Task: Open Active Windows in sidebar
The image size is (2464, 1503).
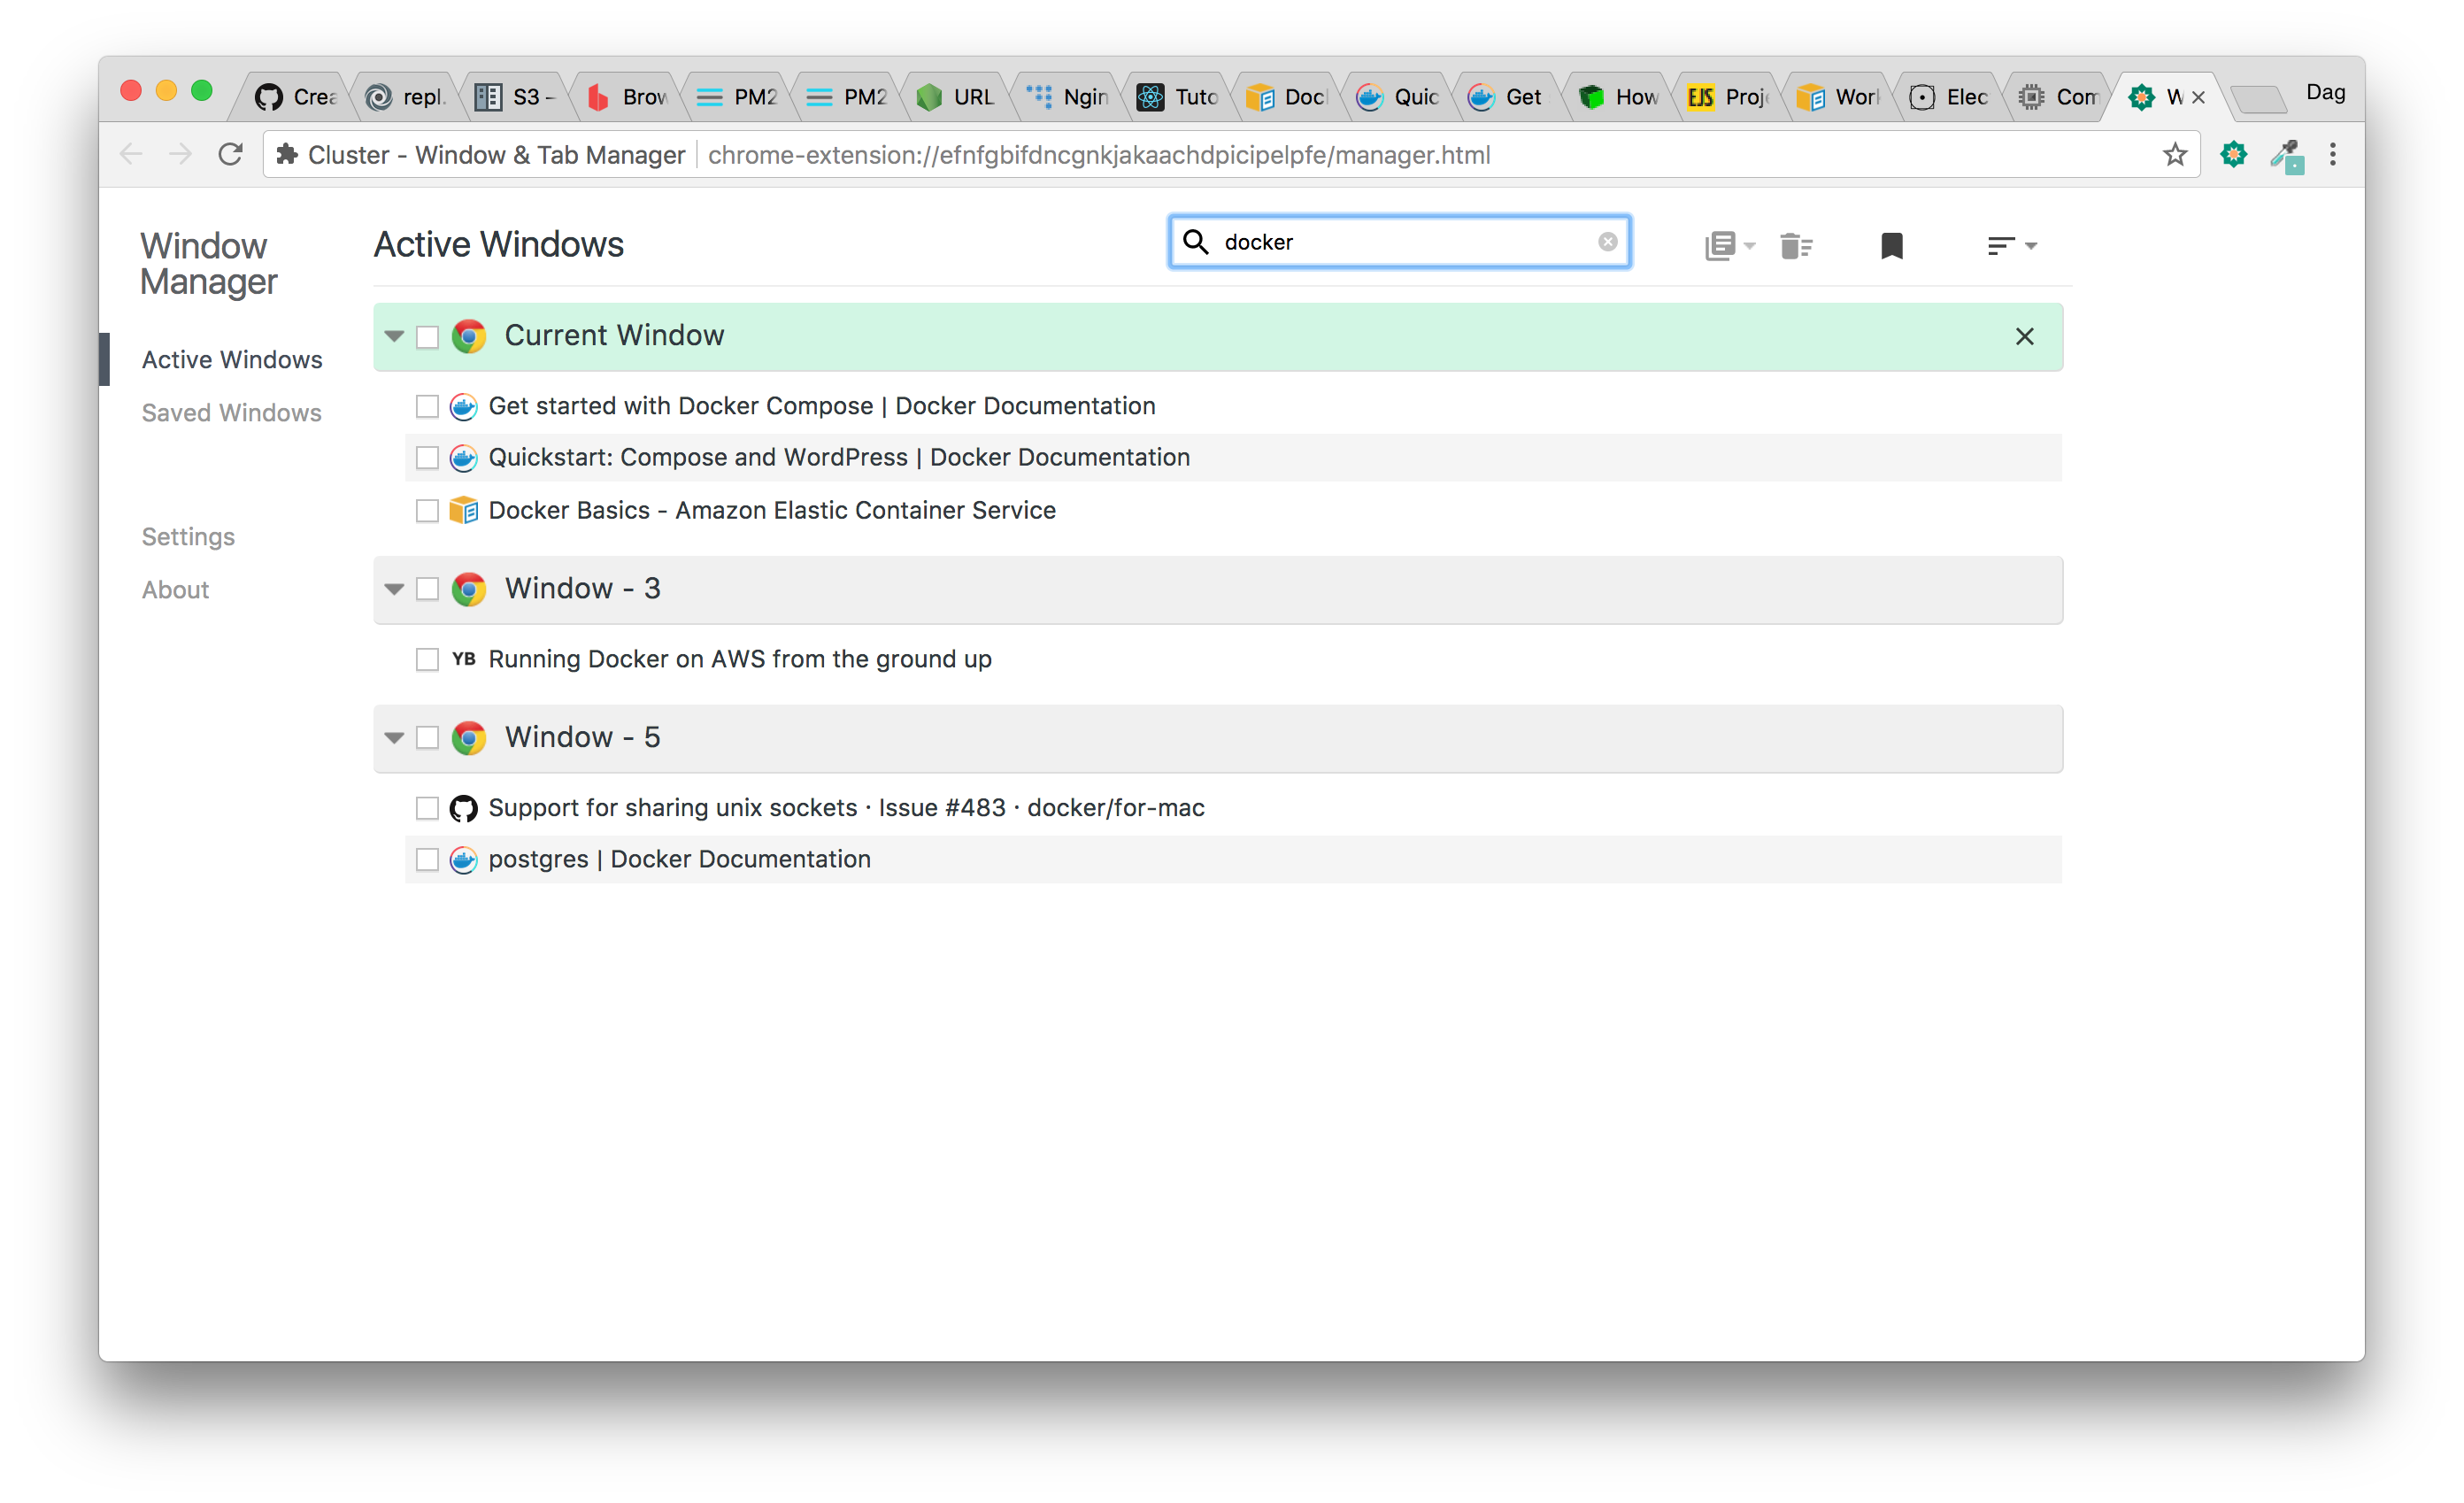Action: coord(232,360)
